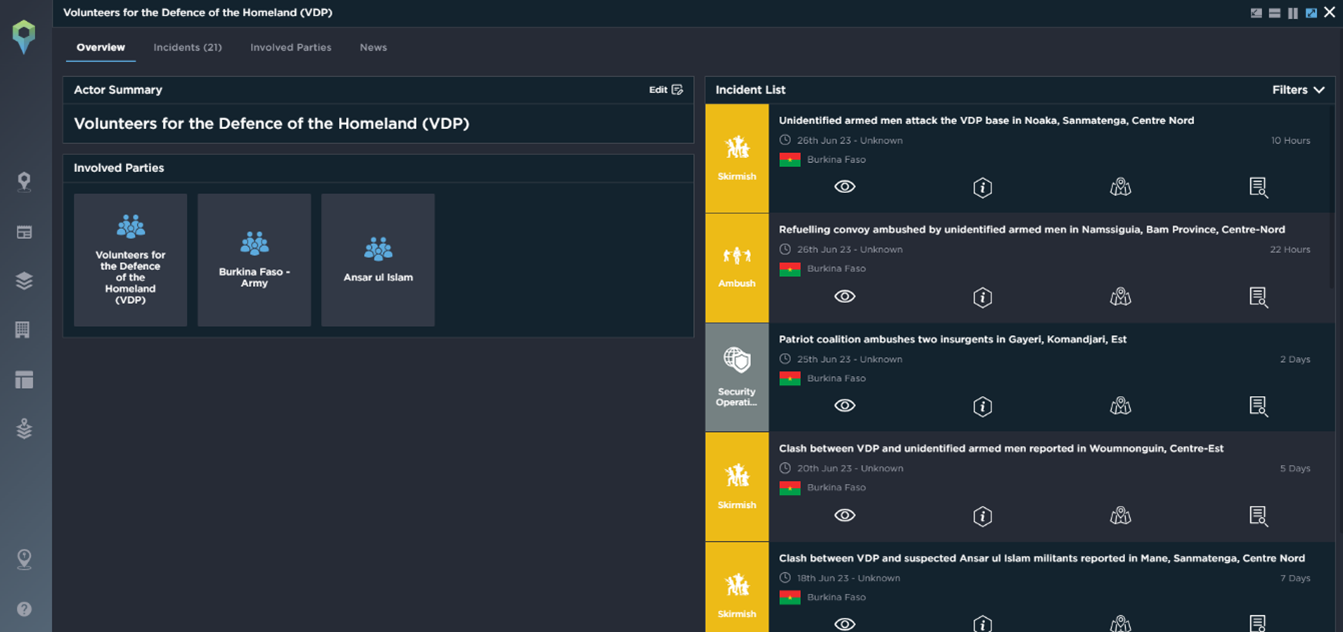Open the layers sidebar icon
Viewport: 1343px width, 632px height.
point(24,281)
